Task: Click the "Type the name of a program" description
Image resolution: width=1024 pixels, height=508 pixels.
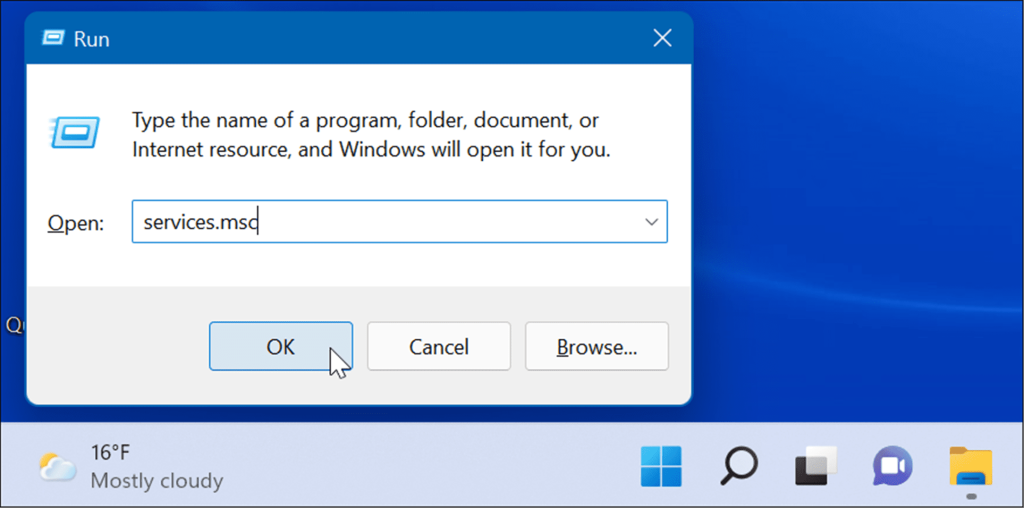Action: coord(371,135)
